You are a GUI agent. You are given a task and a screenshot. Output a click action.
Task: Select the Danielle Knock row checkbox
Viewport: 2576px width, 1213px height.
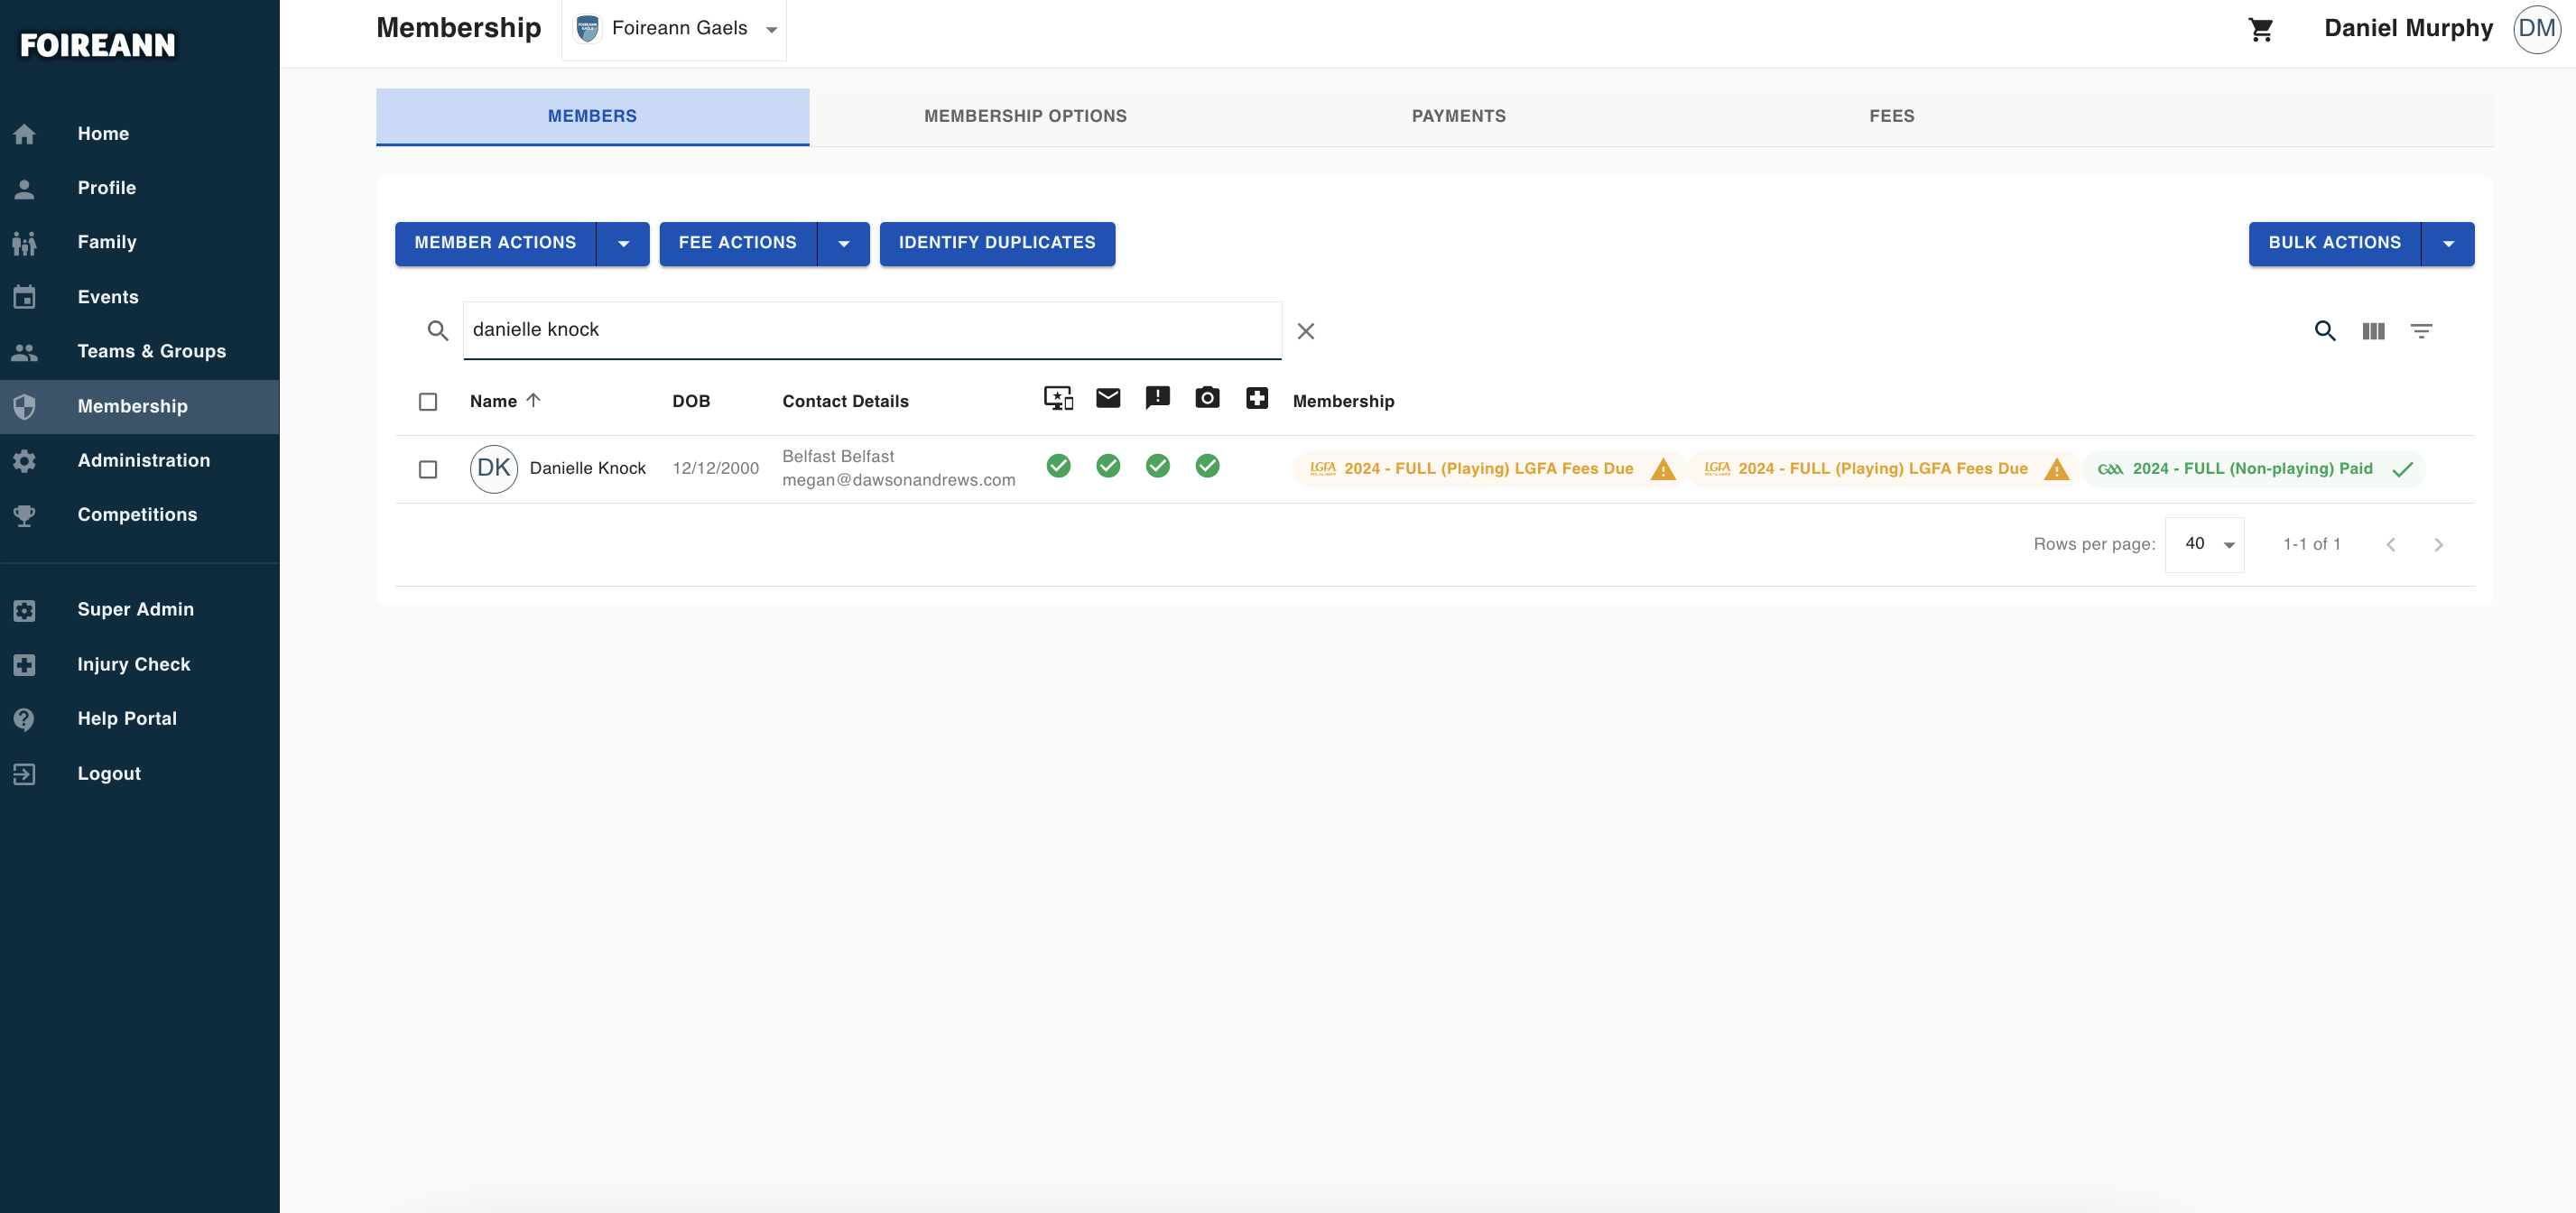(x=428, y=469)
